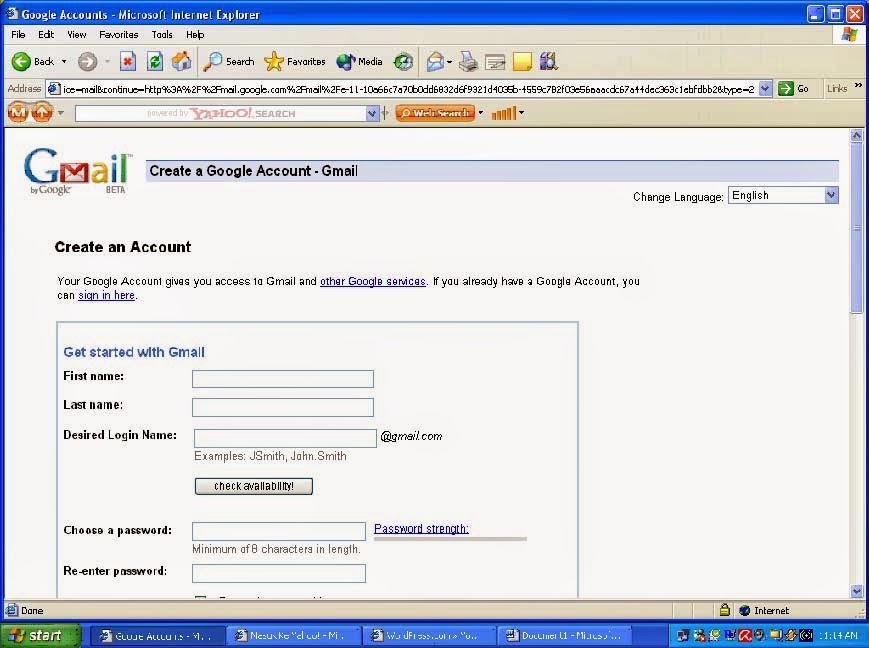Viewport: 869px width, 648px height.
Task: Click the page icon in address bar
Action: pos(54,89)
